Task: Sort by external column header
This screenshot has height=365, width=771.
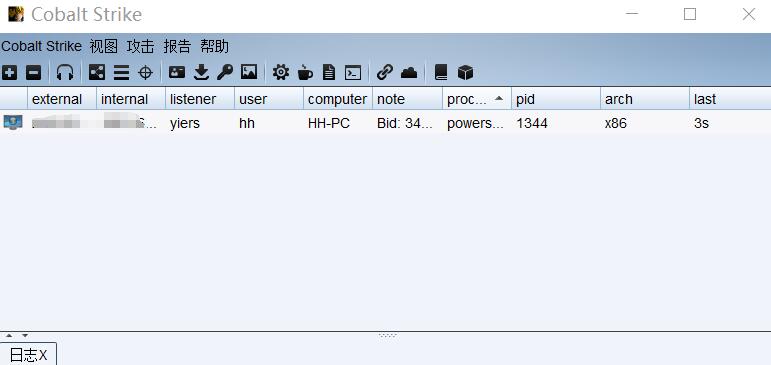Action: (x=62, y=99)
